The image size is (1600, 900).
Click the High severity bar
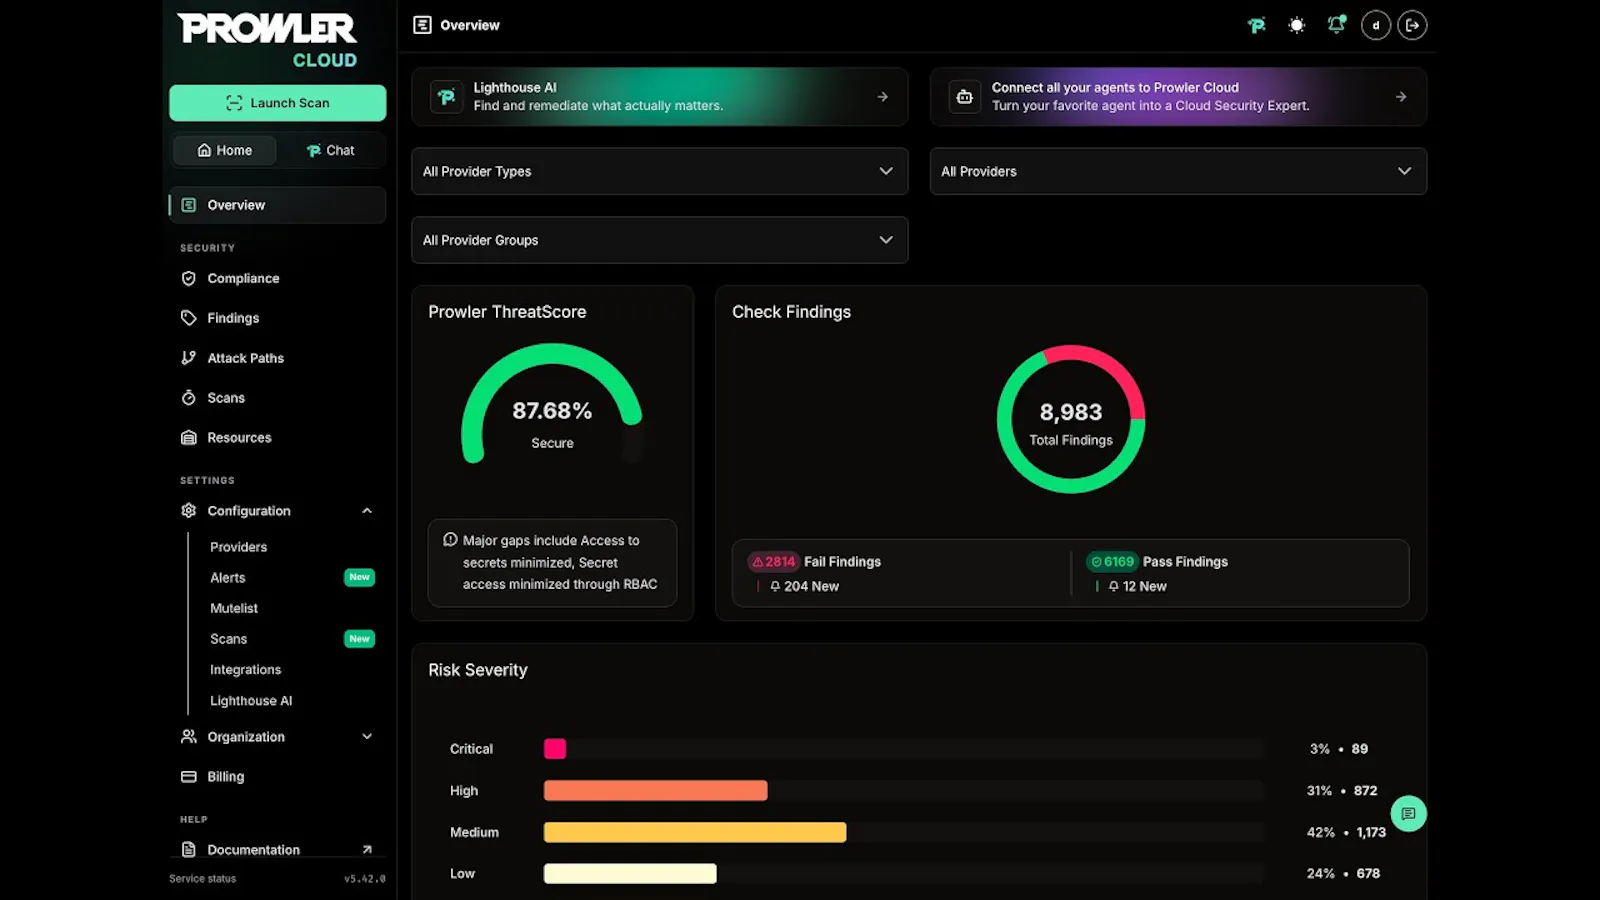point(656,791)
